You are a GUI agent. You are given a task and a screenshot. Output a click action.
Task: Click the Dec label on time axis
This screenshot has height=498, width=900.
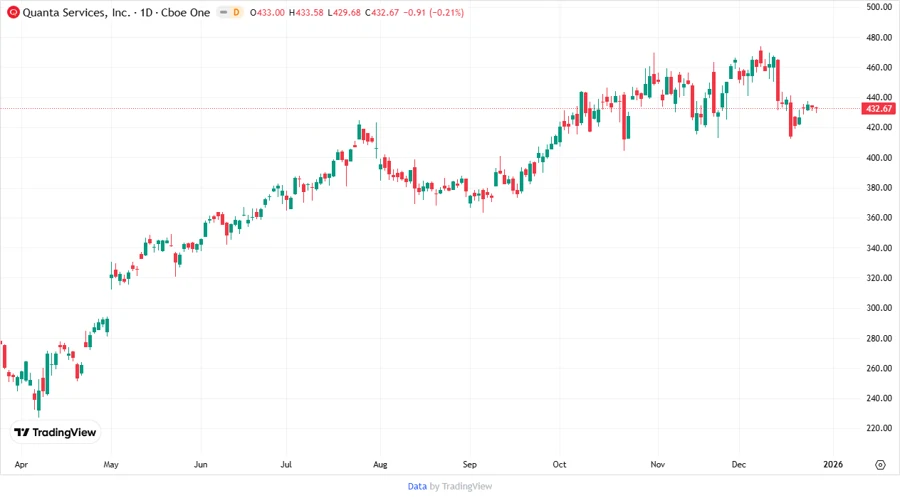[739, 464]
